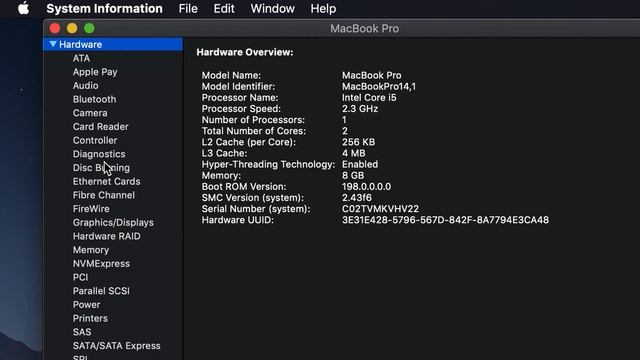This screenshot has height=360, width=640.
Task: Click the serial number C02TVMKVHV22
Action: (380, 209)
